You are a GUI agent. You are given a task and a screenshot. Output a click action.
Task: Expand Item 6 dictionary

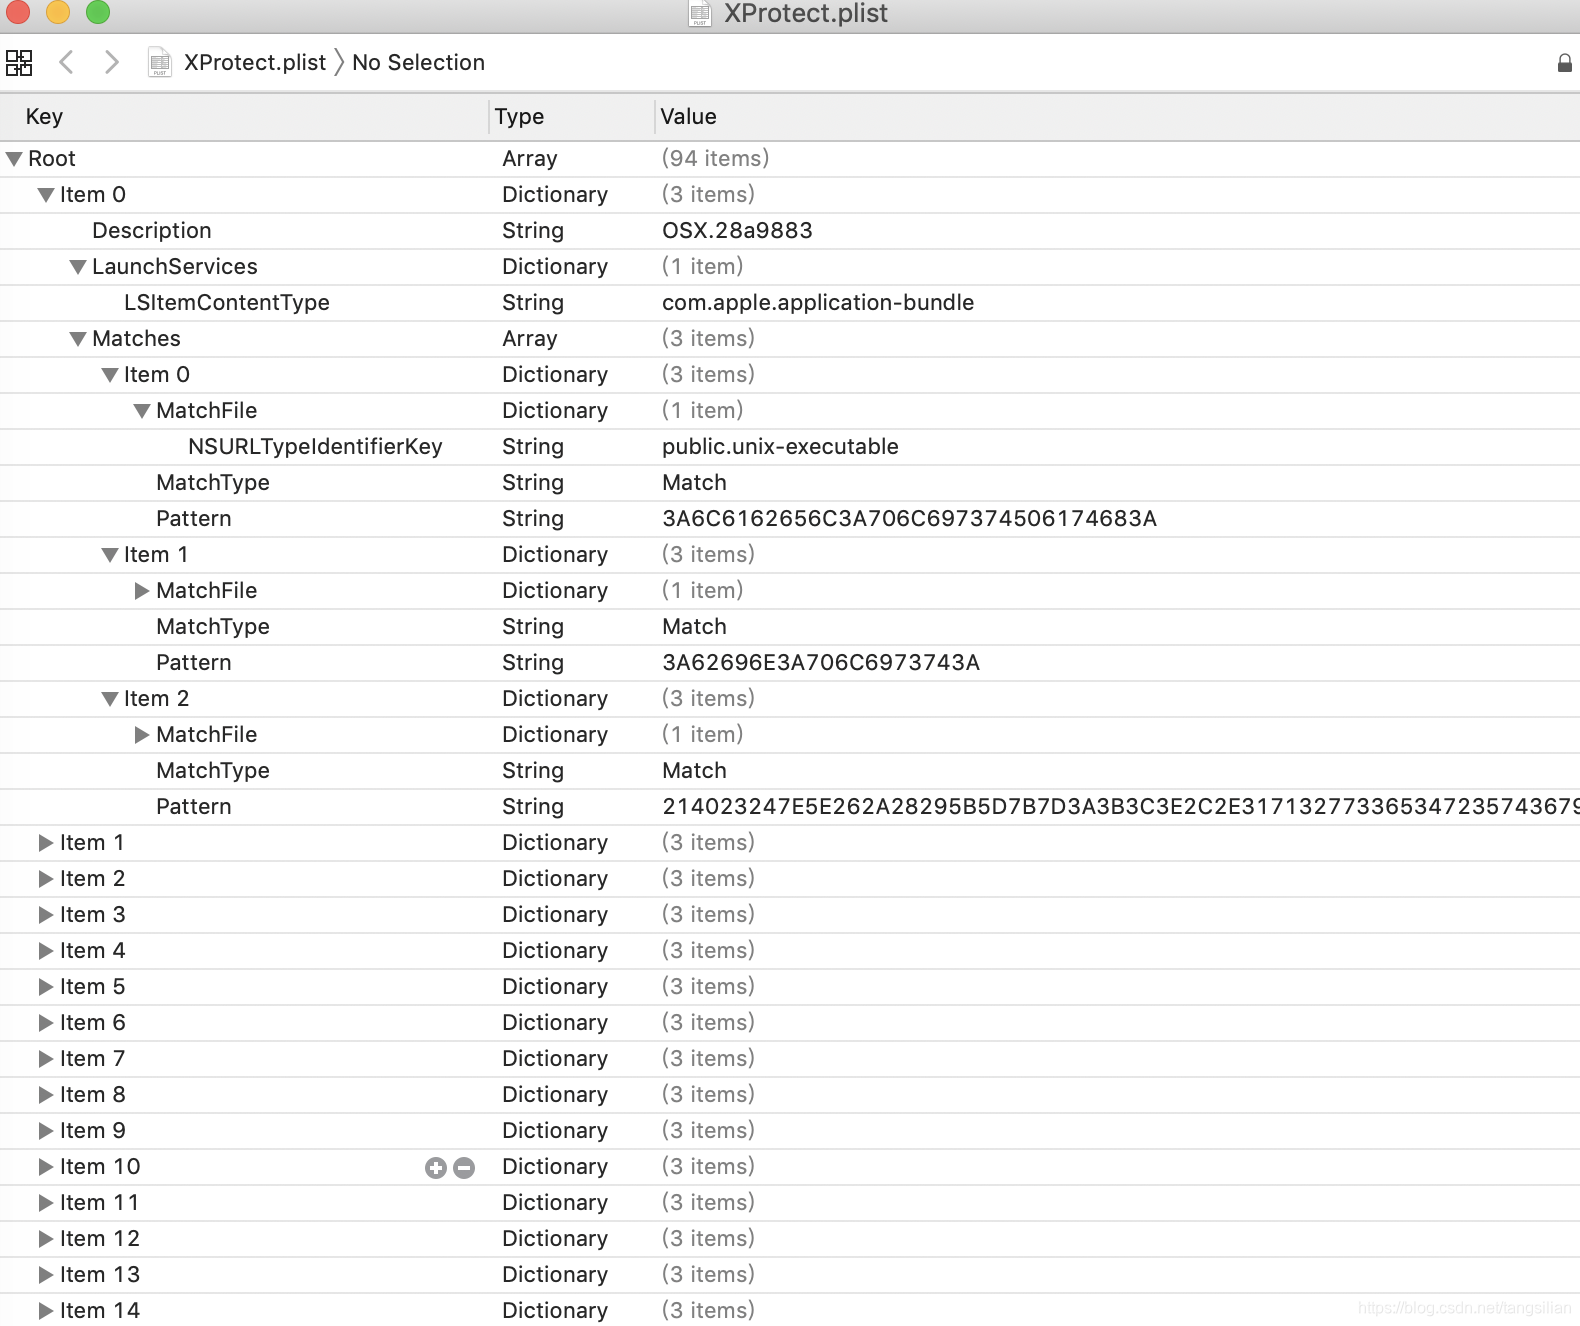pos(46,1023)
